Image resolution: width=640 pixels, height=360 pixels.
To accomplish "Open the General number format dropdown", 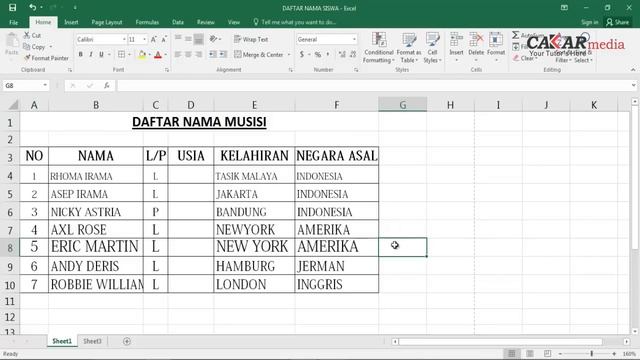I will 354,39.
